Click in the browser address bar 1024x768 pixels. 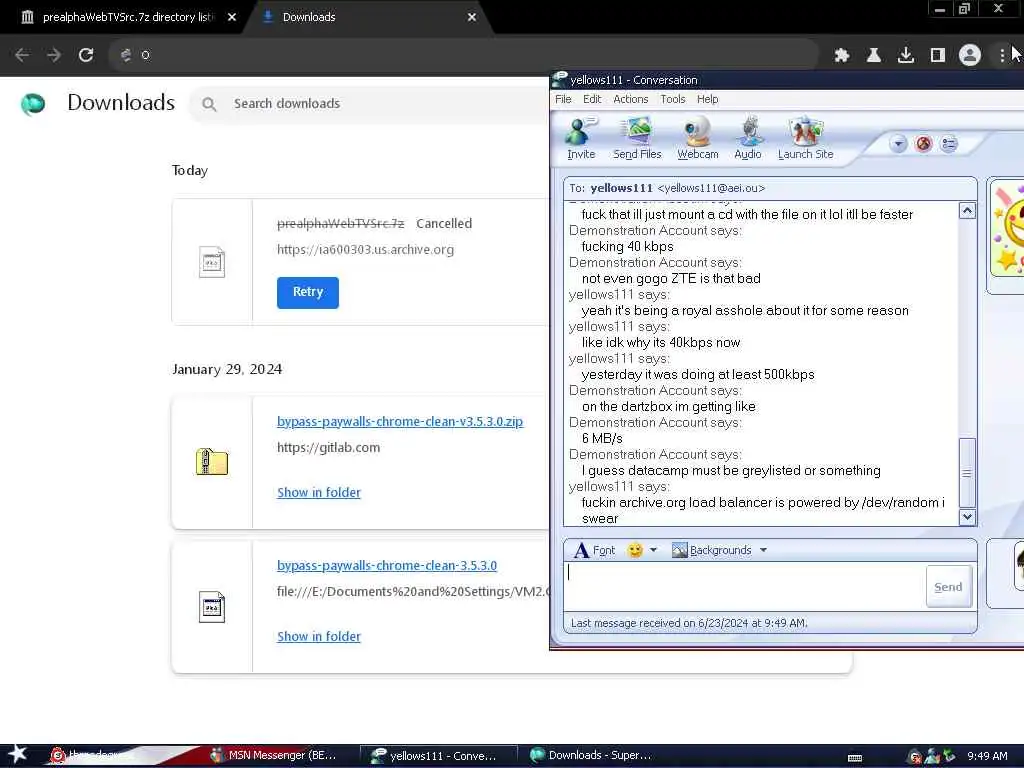pos(464,55)
